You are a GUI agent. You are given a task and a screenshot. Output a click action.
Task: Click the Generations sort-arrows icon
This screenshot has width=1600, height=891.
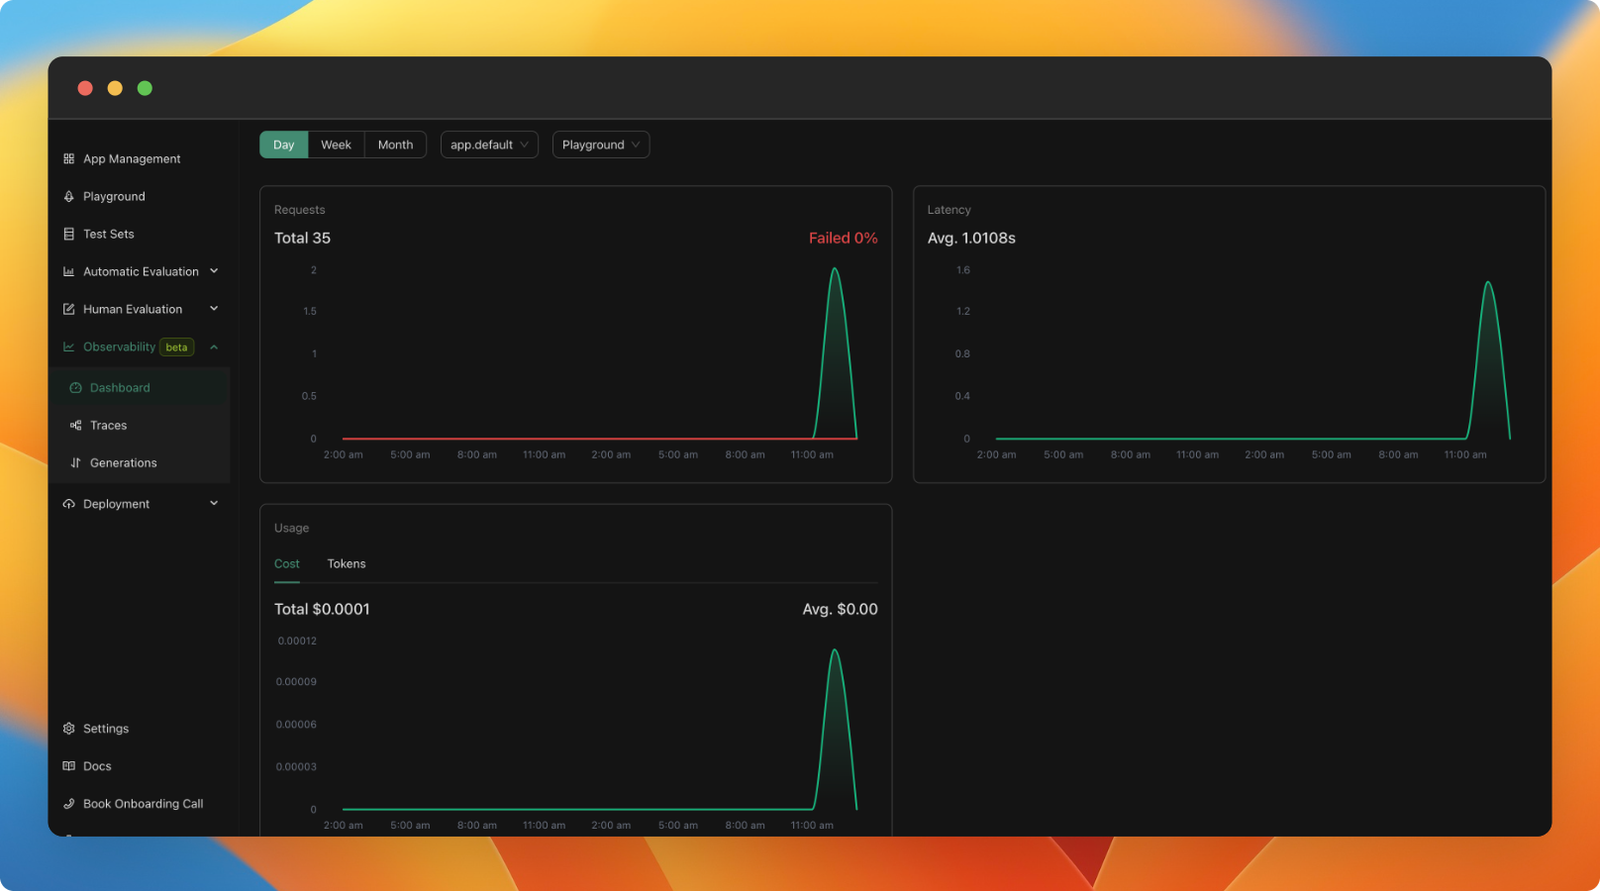click(75, 463)
